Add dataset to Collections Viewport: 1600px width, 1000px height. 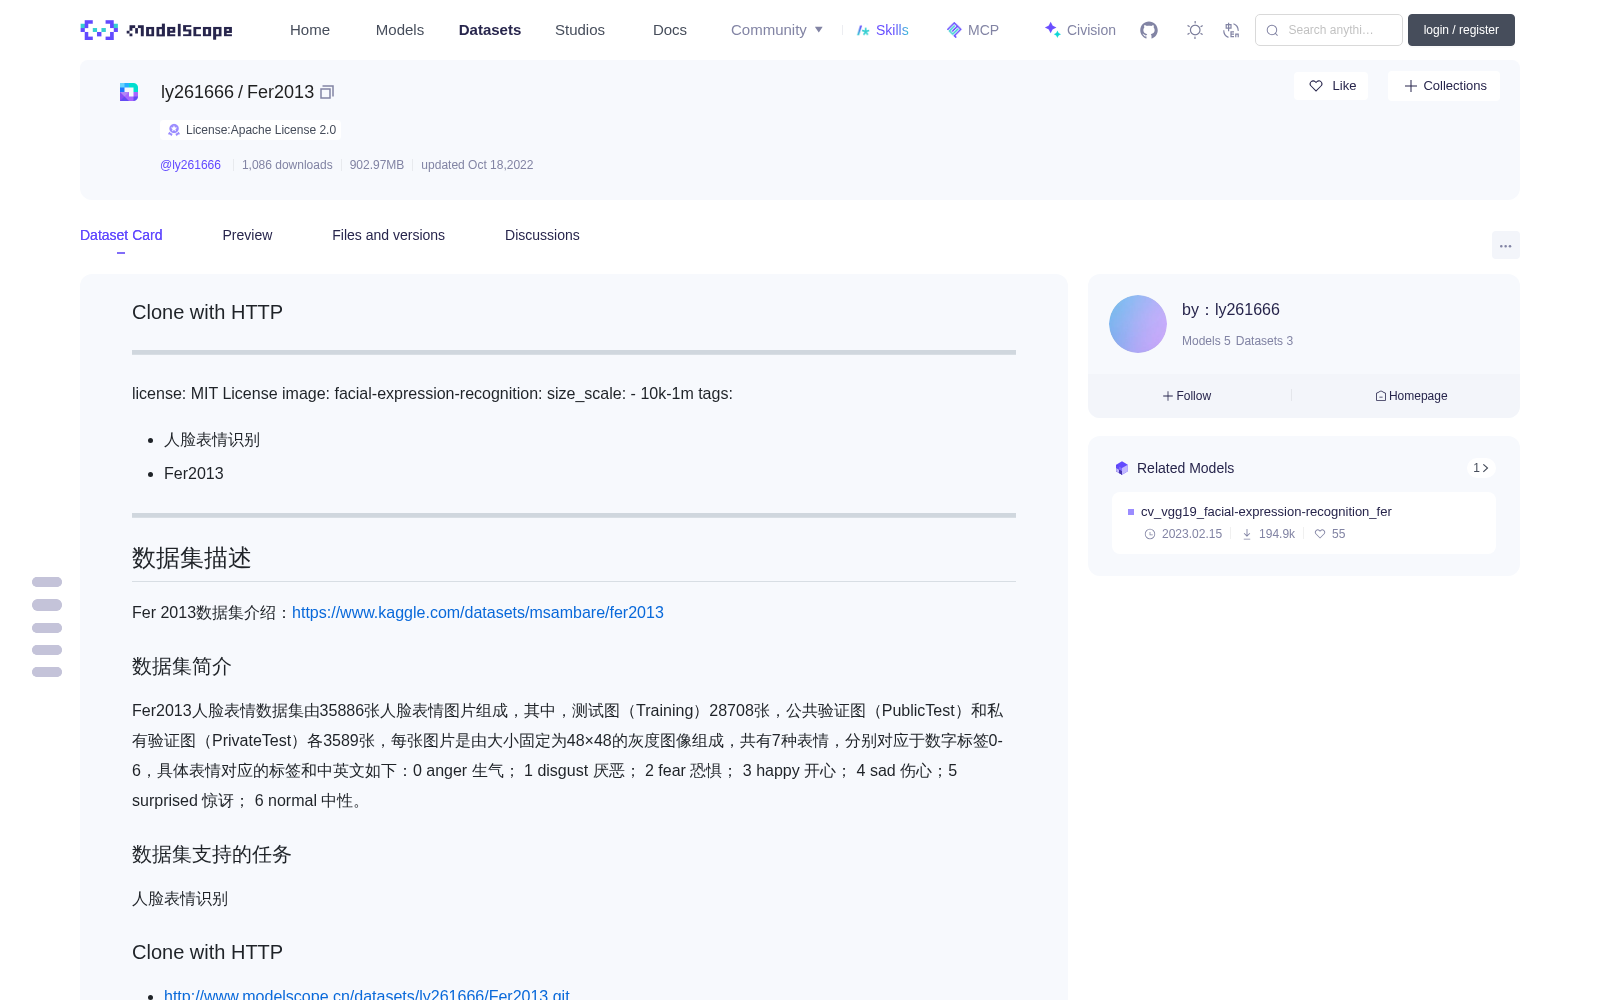pos(1444,86)
